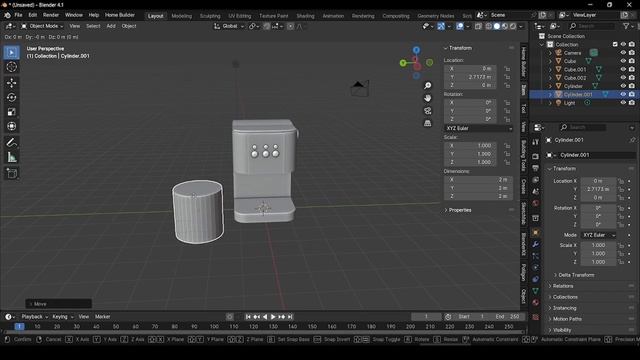640x360 pixels.
Task: Select the Add Cube tool
Action: [11, 173]
